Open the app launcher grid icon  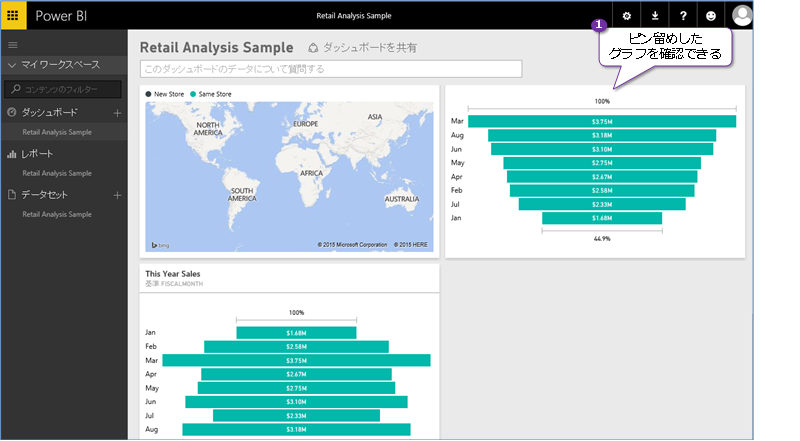(x=13, y=15)
